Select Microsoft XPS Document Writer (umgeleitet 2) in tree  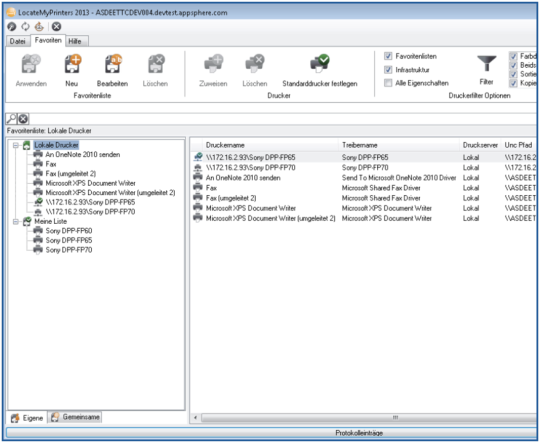[x=110, y=193]
